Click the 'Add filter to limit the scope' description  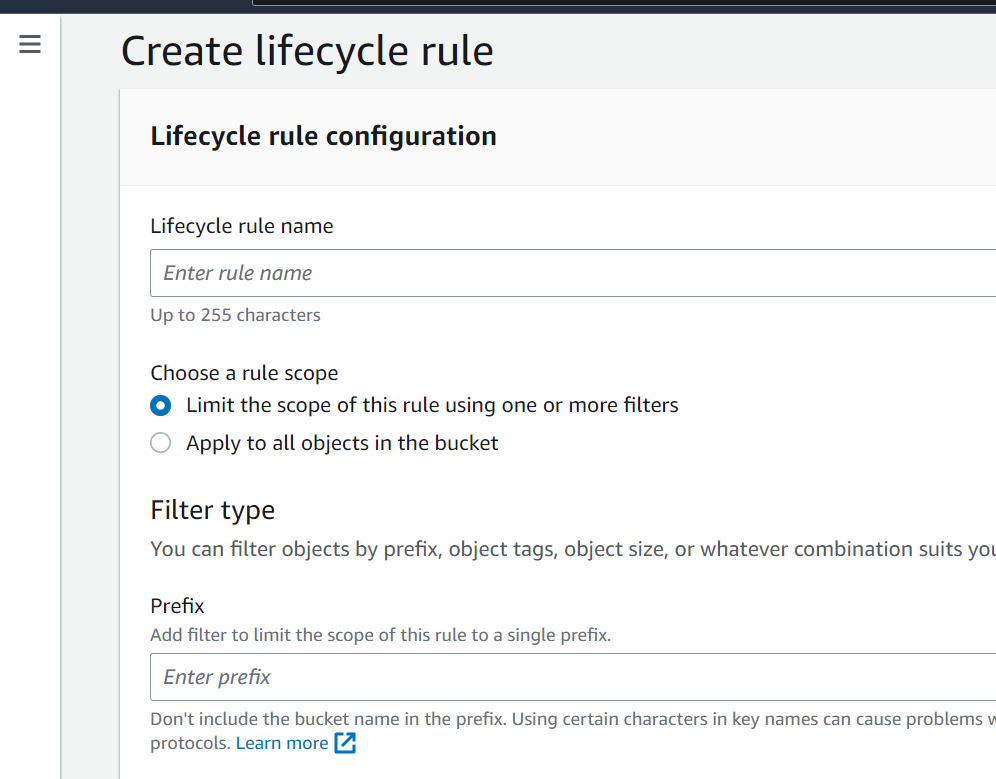tap(380, 635)
